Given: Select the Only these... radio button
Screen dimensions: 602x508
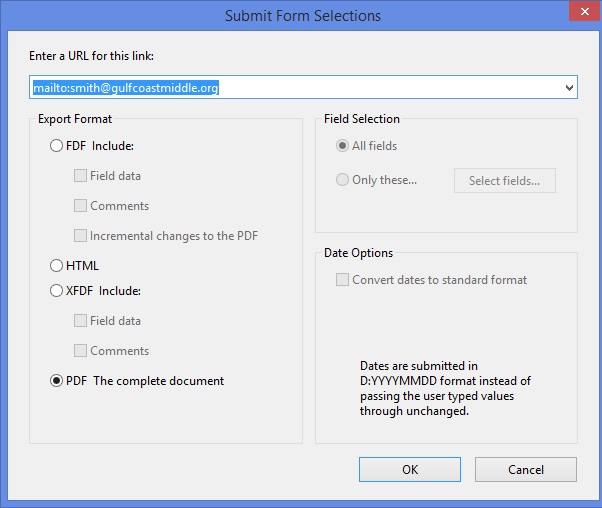Looking at the screenshot, I should click(343, 181).
